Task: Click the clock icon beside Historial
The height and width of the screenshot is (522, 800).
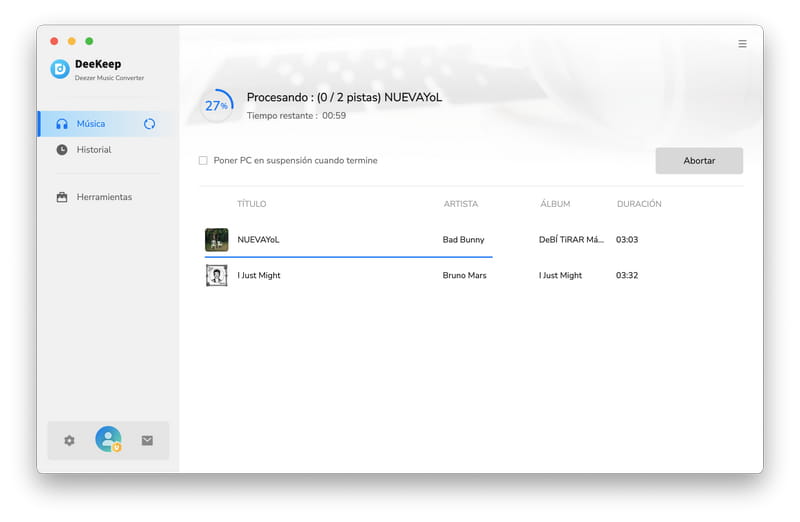Action: pos(62,150)
